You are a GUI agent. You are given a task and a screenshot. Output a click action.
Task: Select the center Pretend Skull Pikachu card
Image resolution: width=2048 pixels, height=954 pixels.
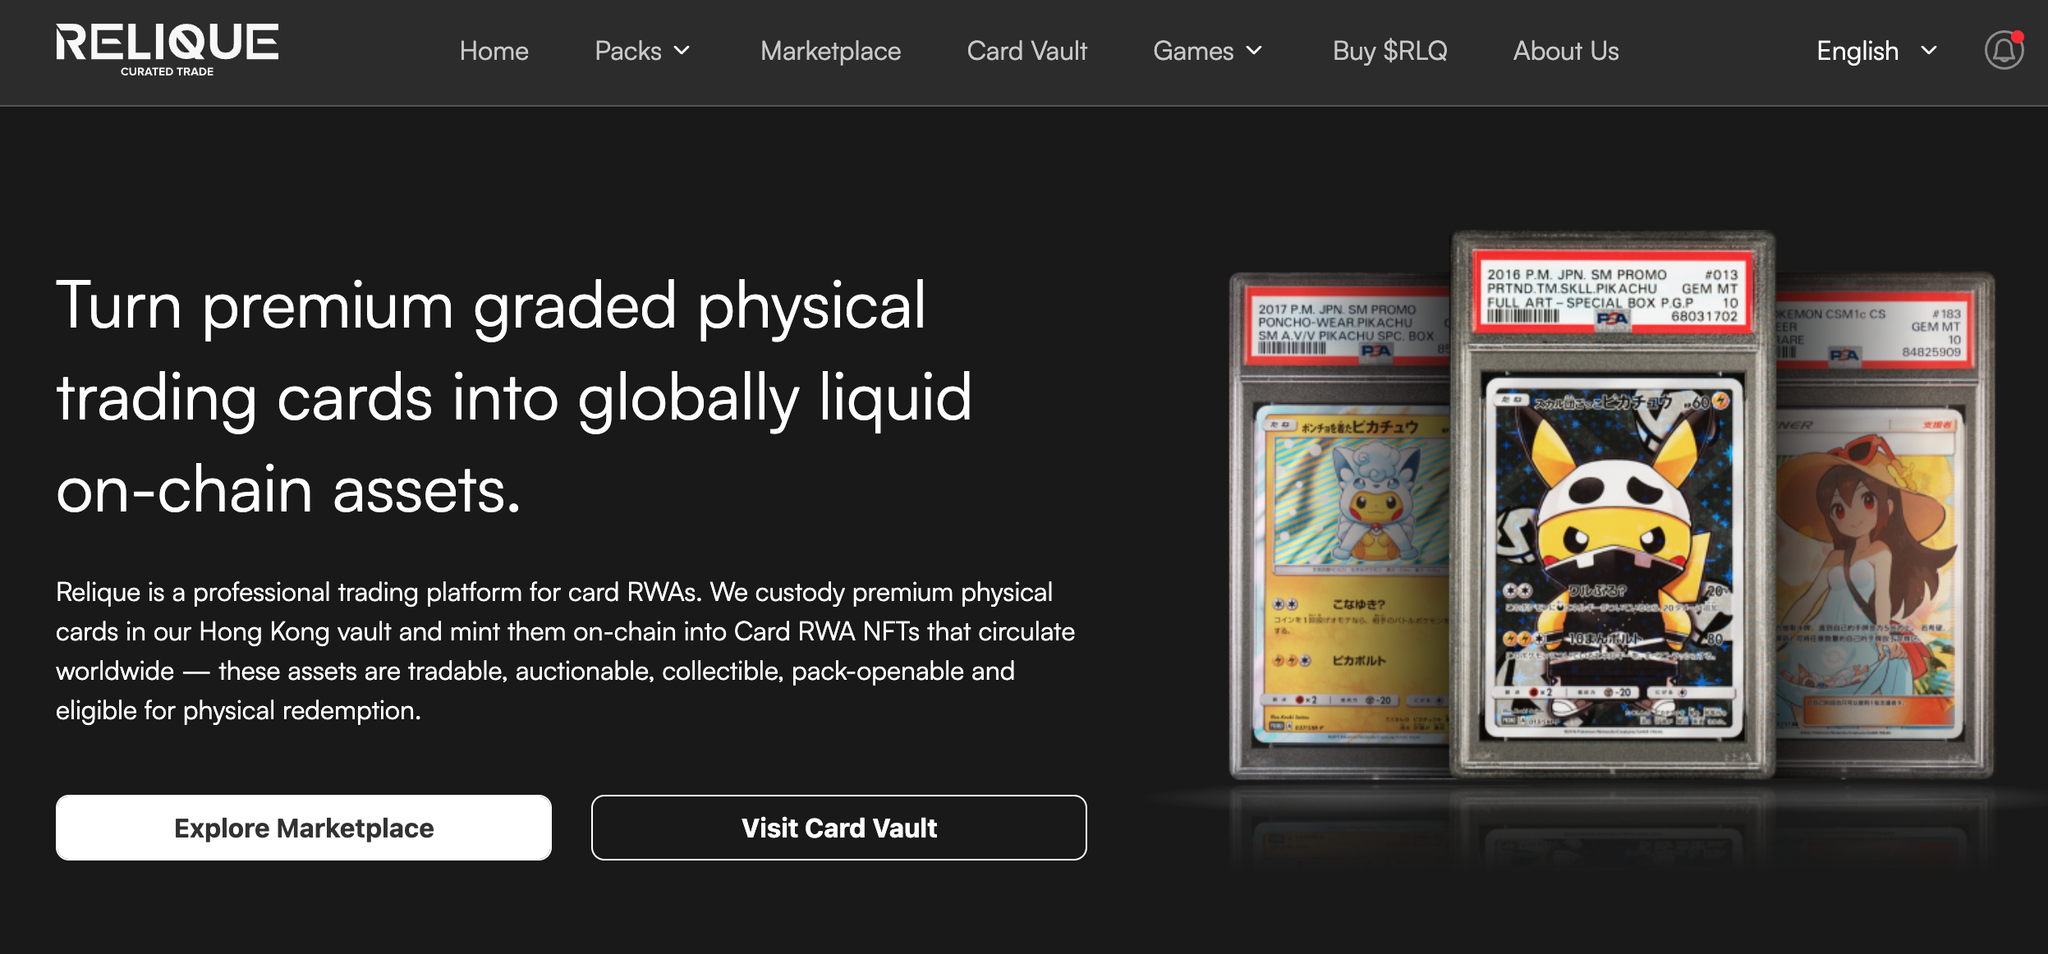pyautogui.click(x=1613, y=503)
